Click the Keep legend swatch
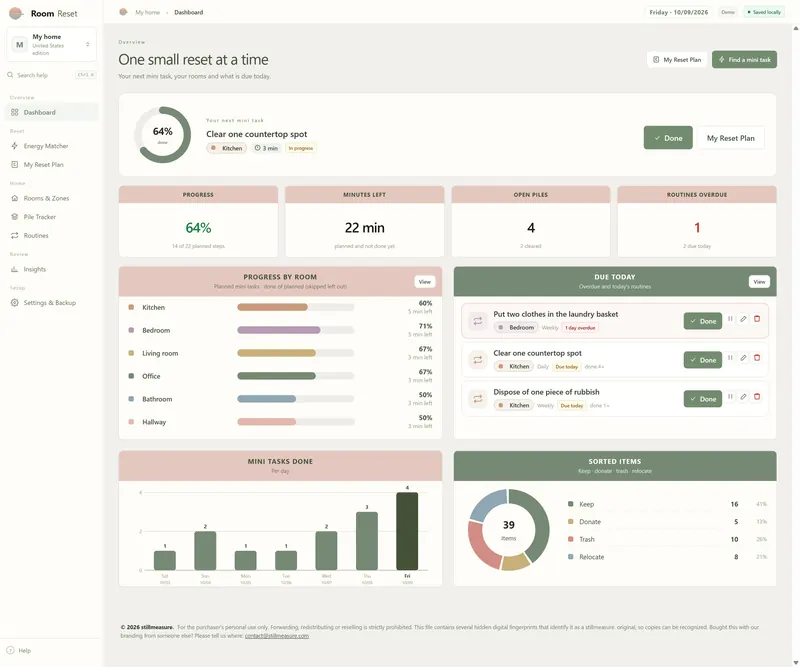 tap(570, 504)
